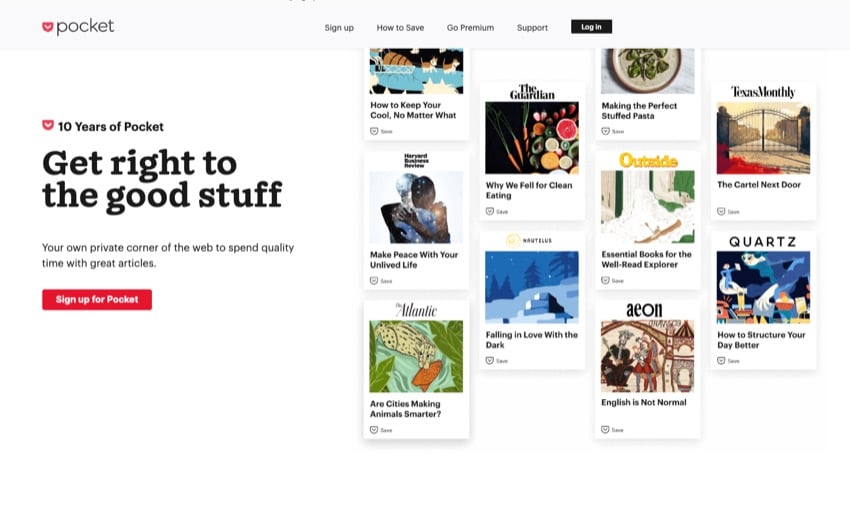This screenshot has width=850, height=521.
Task: Save the 'English is Not Normal' article
Action: point(612,429)
